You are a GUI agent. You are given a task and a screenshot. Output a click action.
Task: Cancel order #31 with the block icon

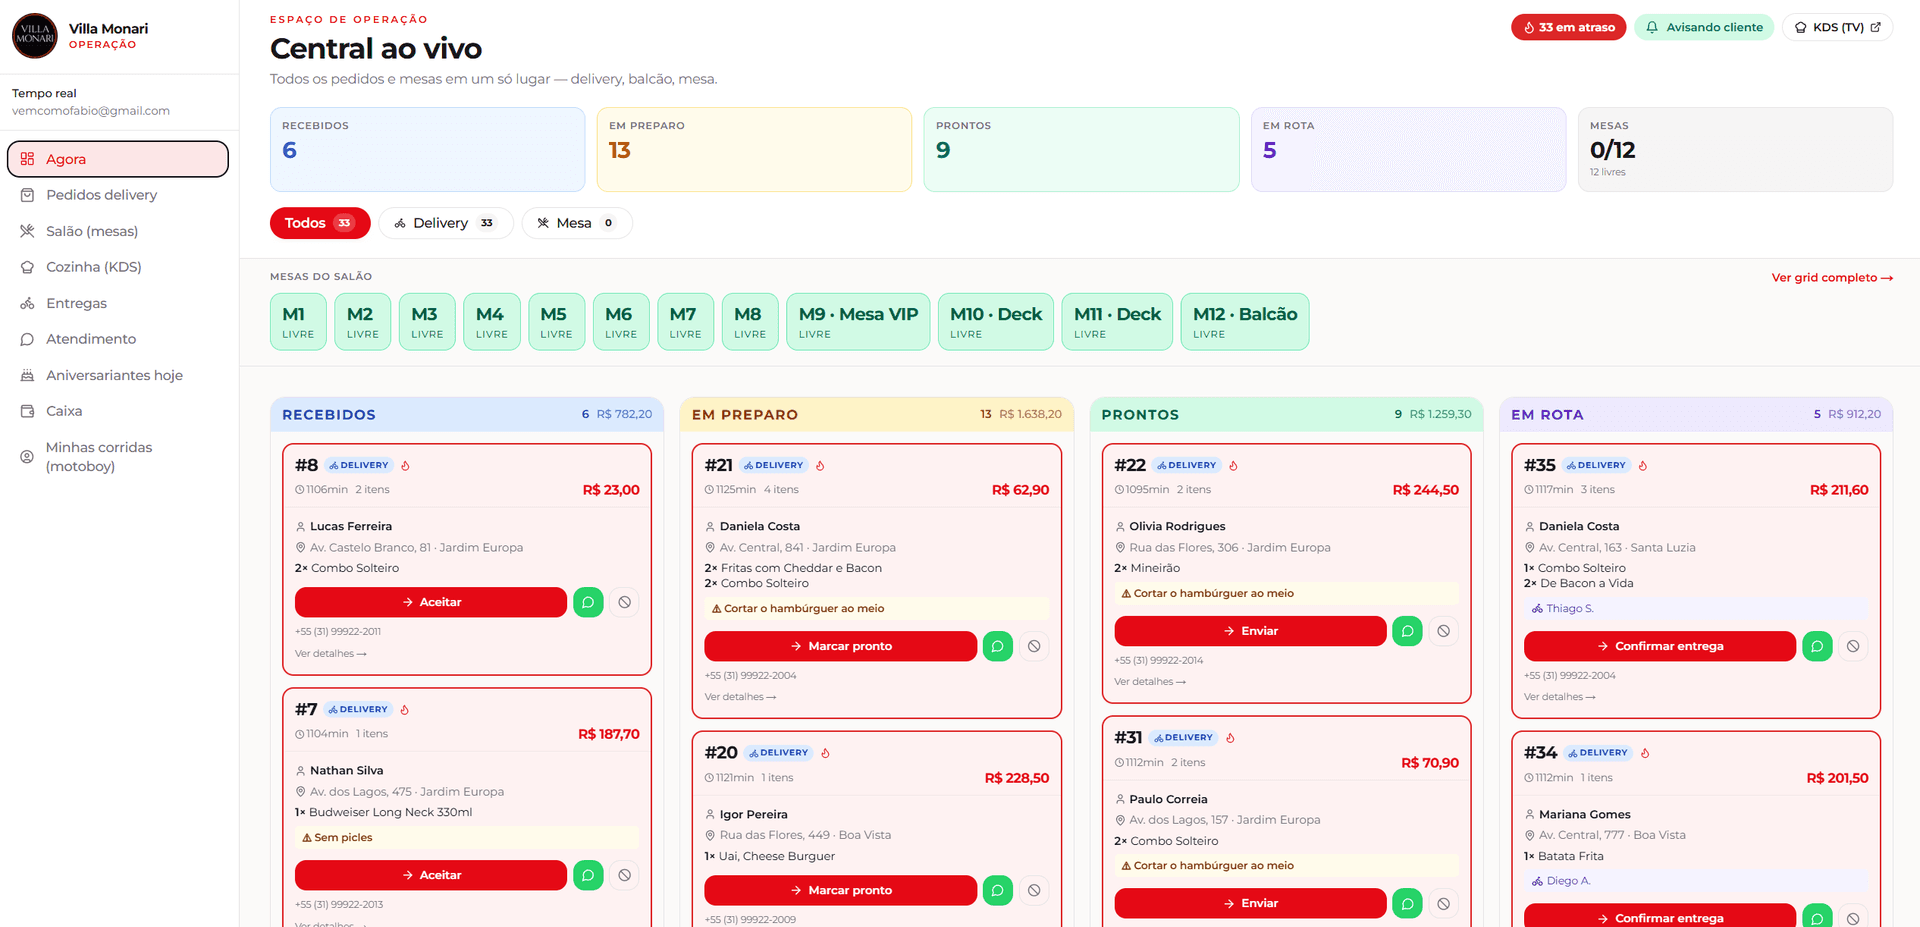tap(1443, 903)
